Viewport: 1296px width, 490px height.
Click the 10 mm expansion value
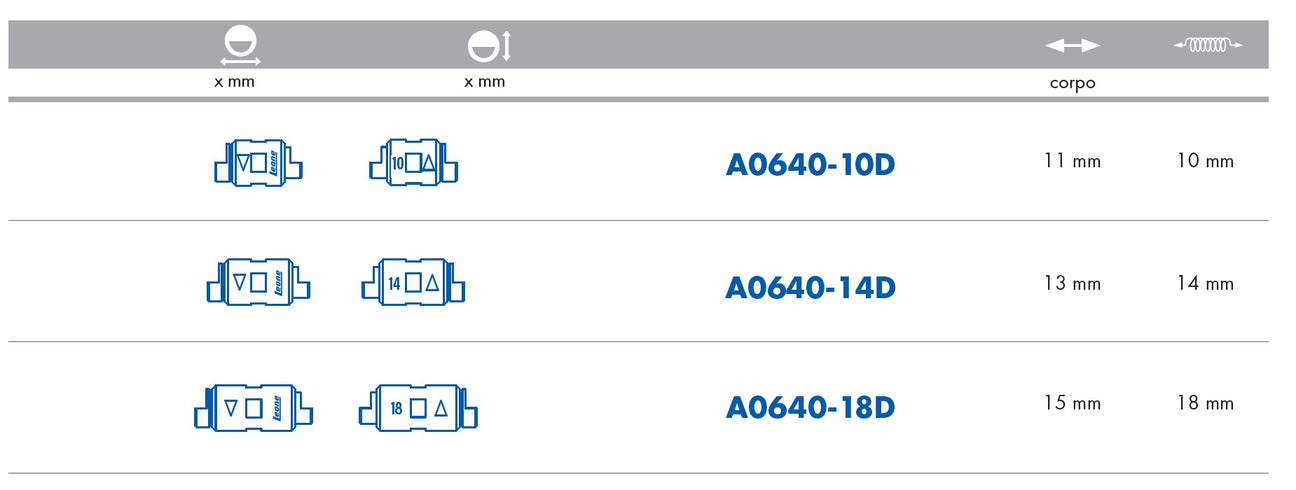tap(1206, 161)
